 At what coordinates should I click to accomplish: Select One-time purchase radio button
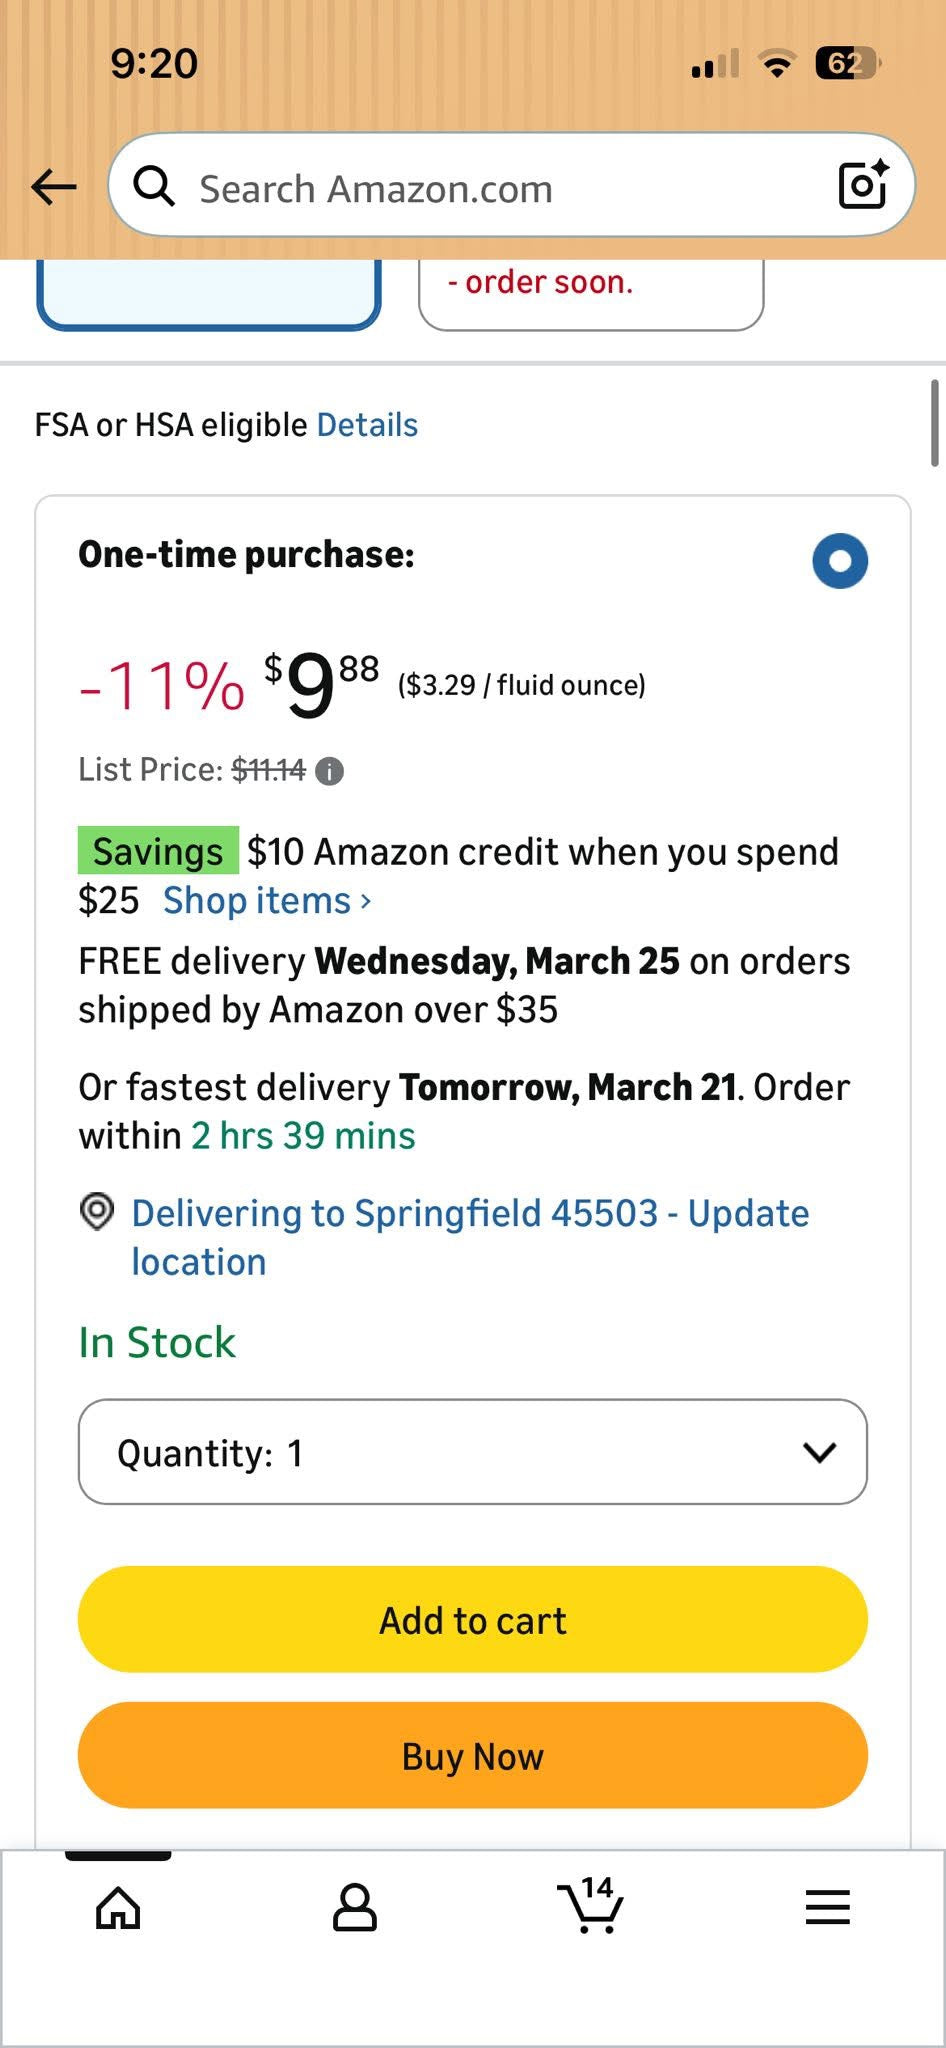pyautogui.click(x=840, y=561)
